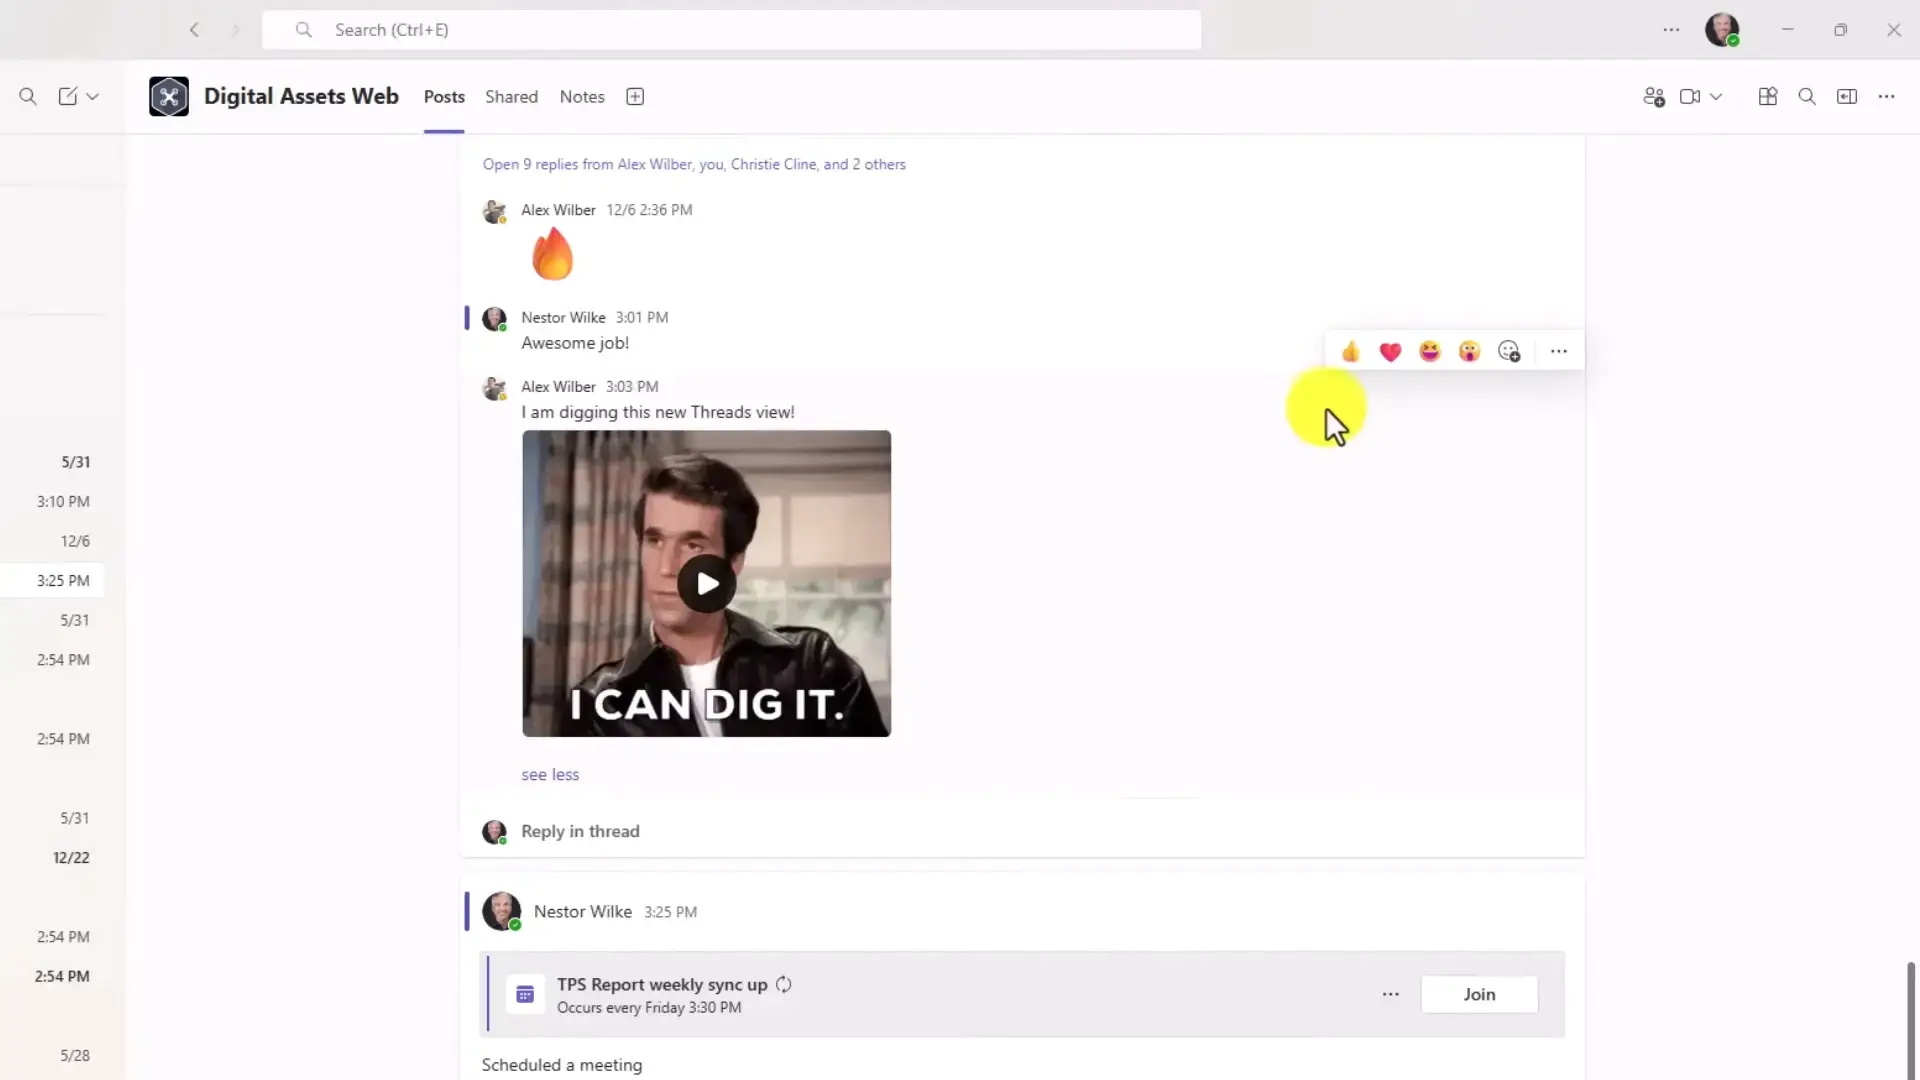Click the fire emoji message
Viewport: 1920px width, 1080px height.
[x=552, y=253]
